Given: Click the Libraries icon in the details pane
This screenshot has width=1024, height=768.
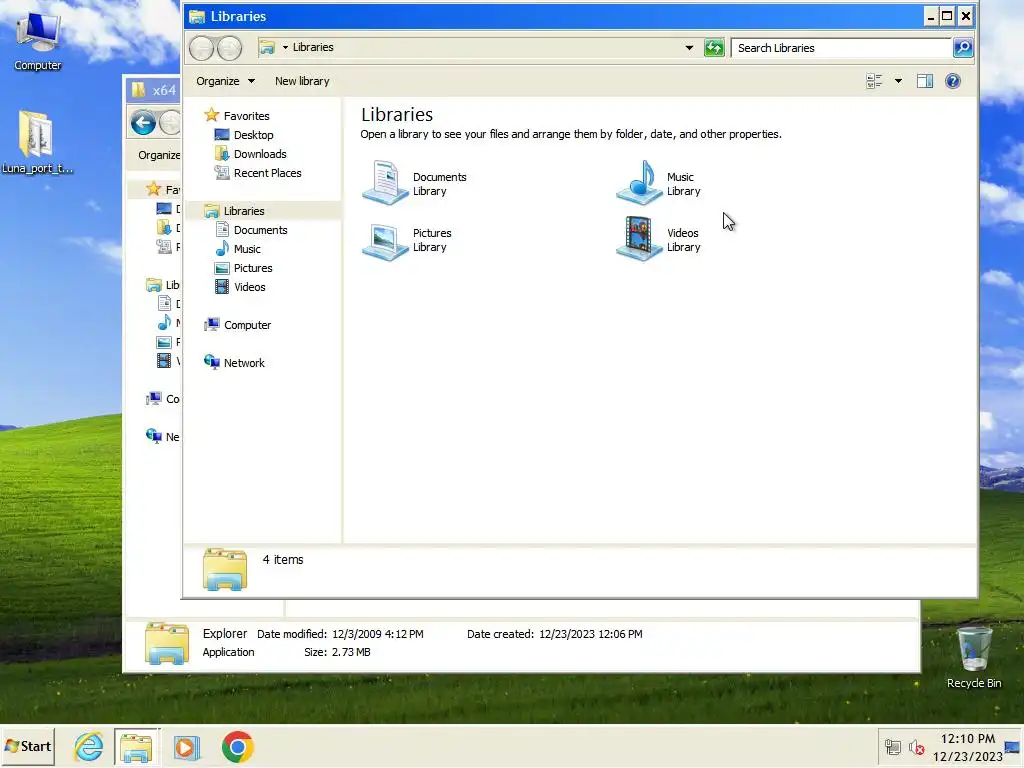Looking at the screenshot, I should coord(225,569).
